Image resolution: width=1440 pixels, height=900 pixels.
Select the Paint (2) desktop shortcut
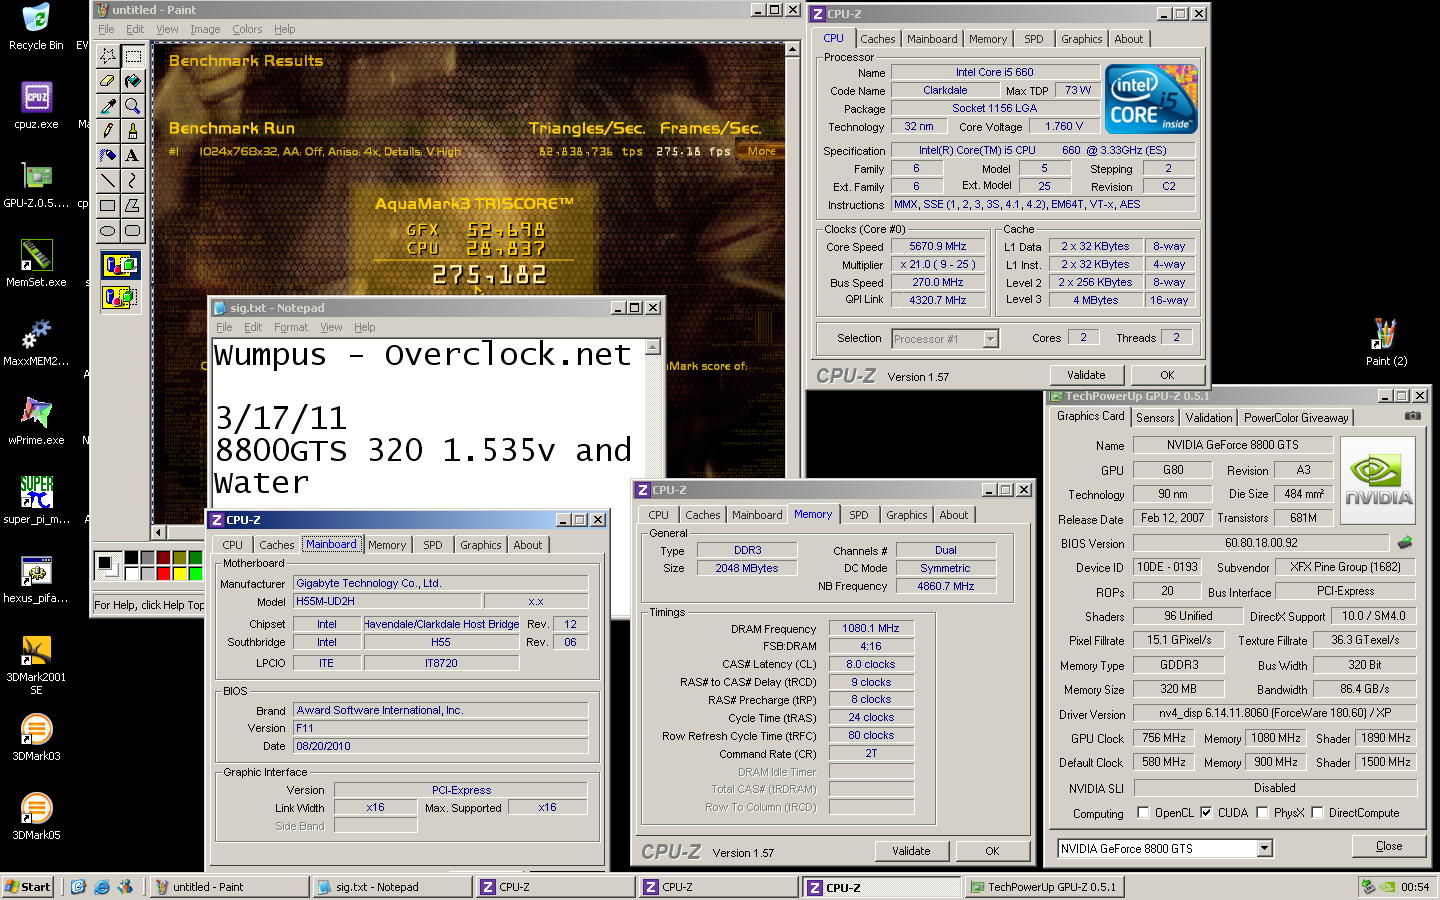(x=1386, y=342)
